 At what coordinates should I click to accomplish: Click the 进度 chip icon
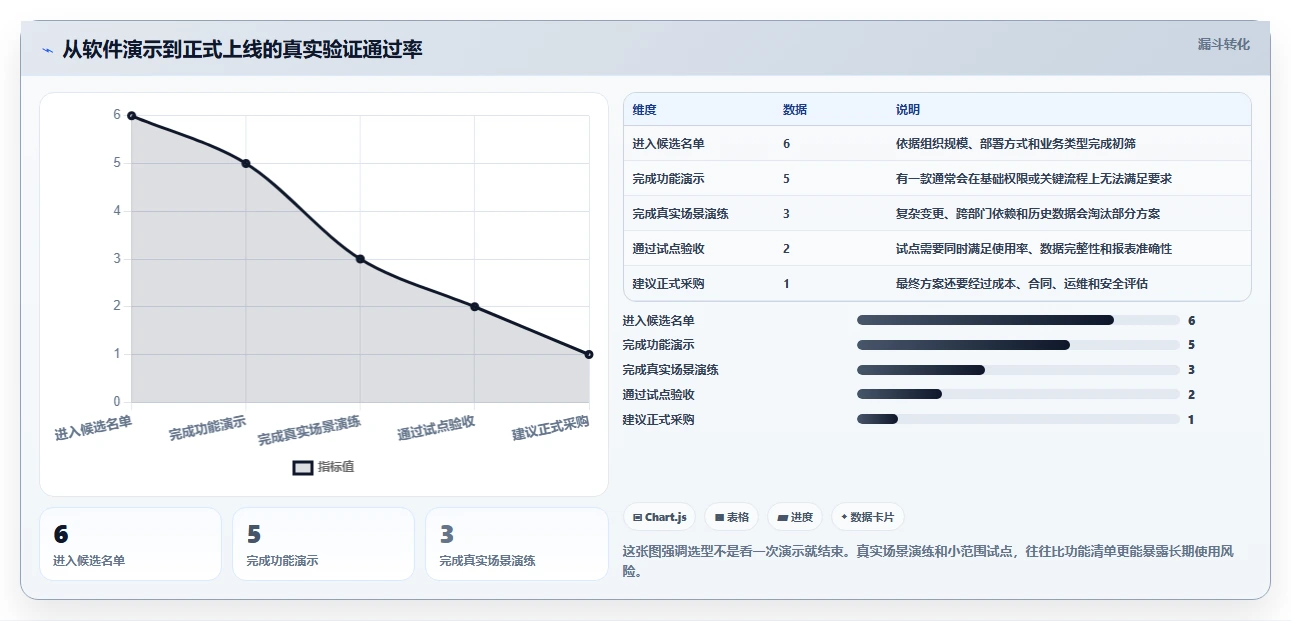[782, 518]
